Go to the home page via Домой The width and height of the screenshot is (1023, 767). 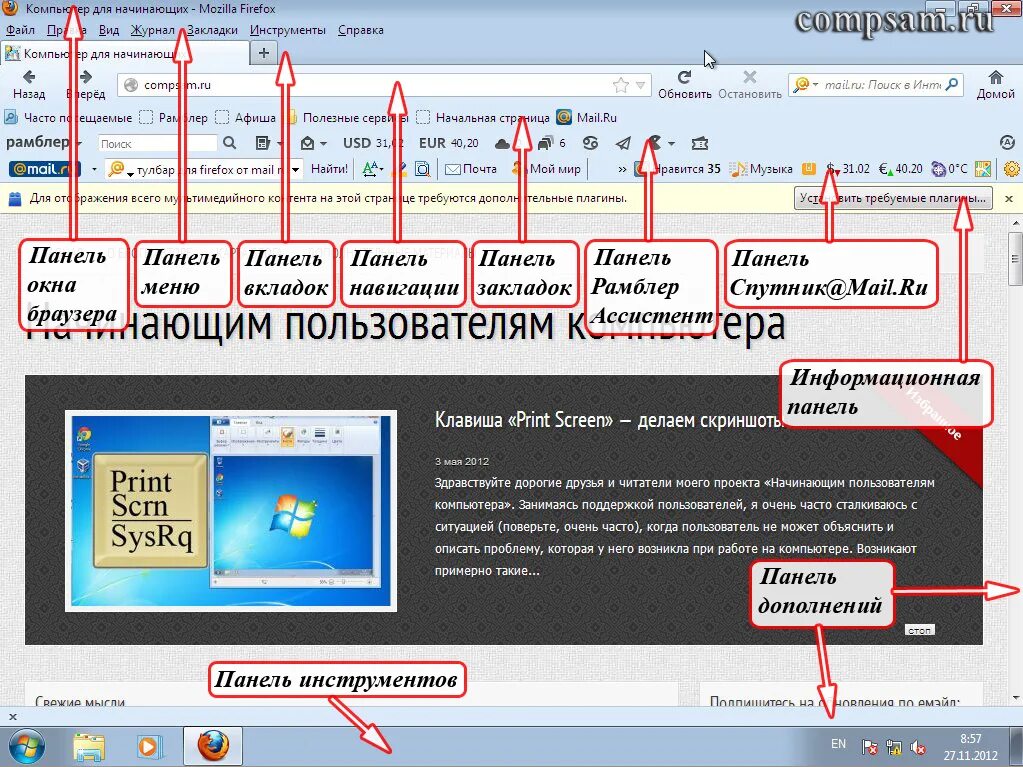click(x=995, y=85)
